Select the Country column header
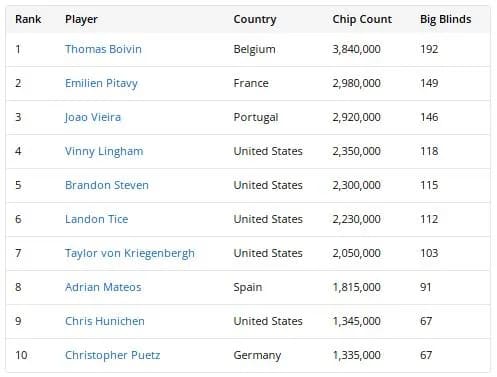This screenshot has width=497, height=377. point(255,19)
